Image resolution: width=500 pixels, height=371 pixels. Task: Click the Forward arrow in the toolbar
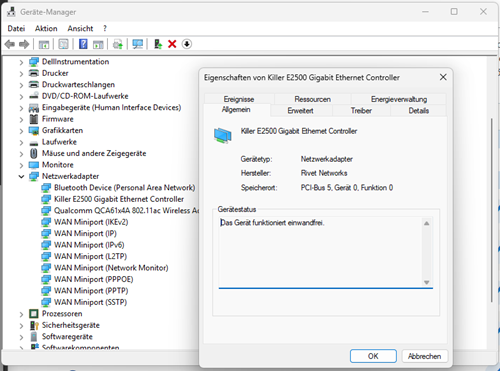(x=24, y=44)
